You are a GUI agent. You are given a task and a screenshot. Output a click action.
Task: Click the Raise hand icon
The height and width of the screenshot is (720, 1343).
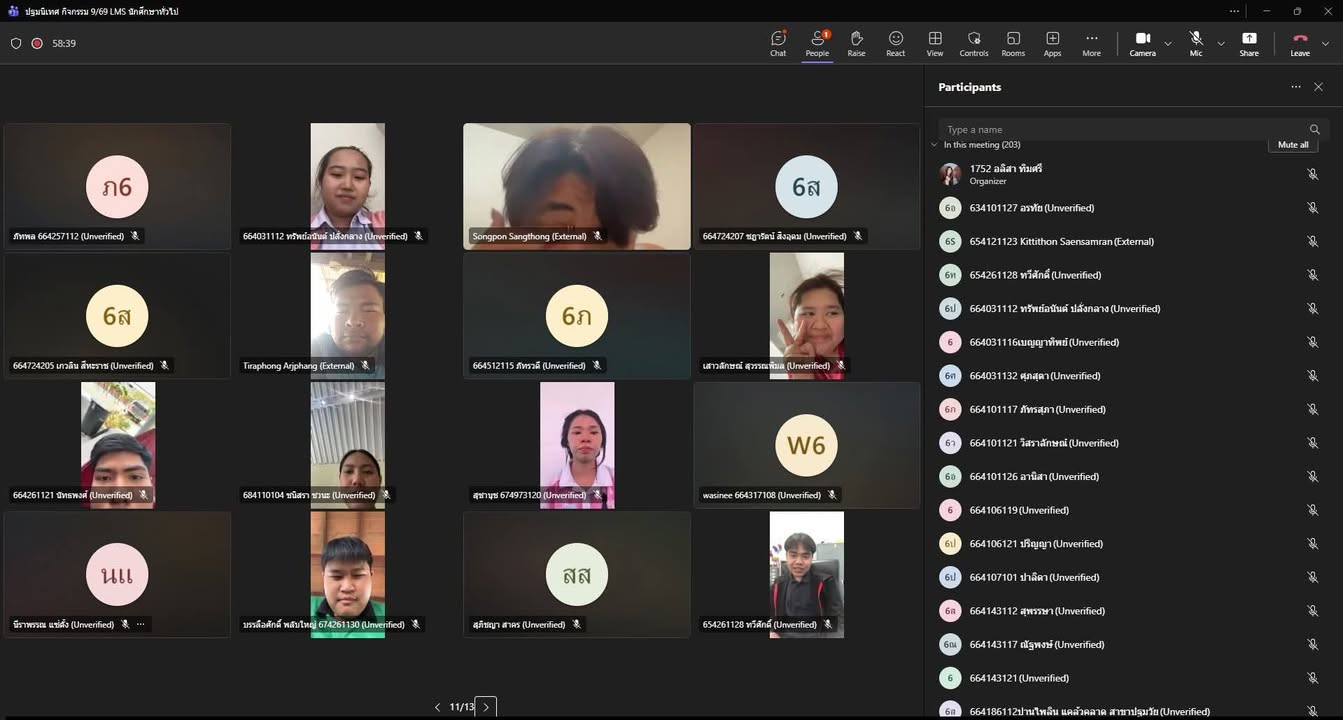pyautogui.click(x=856, y=43)
